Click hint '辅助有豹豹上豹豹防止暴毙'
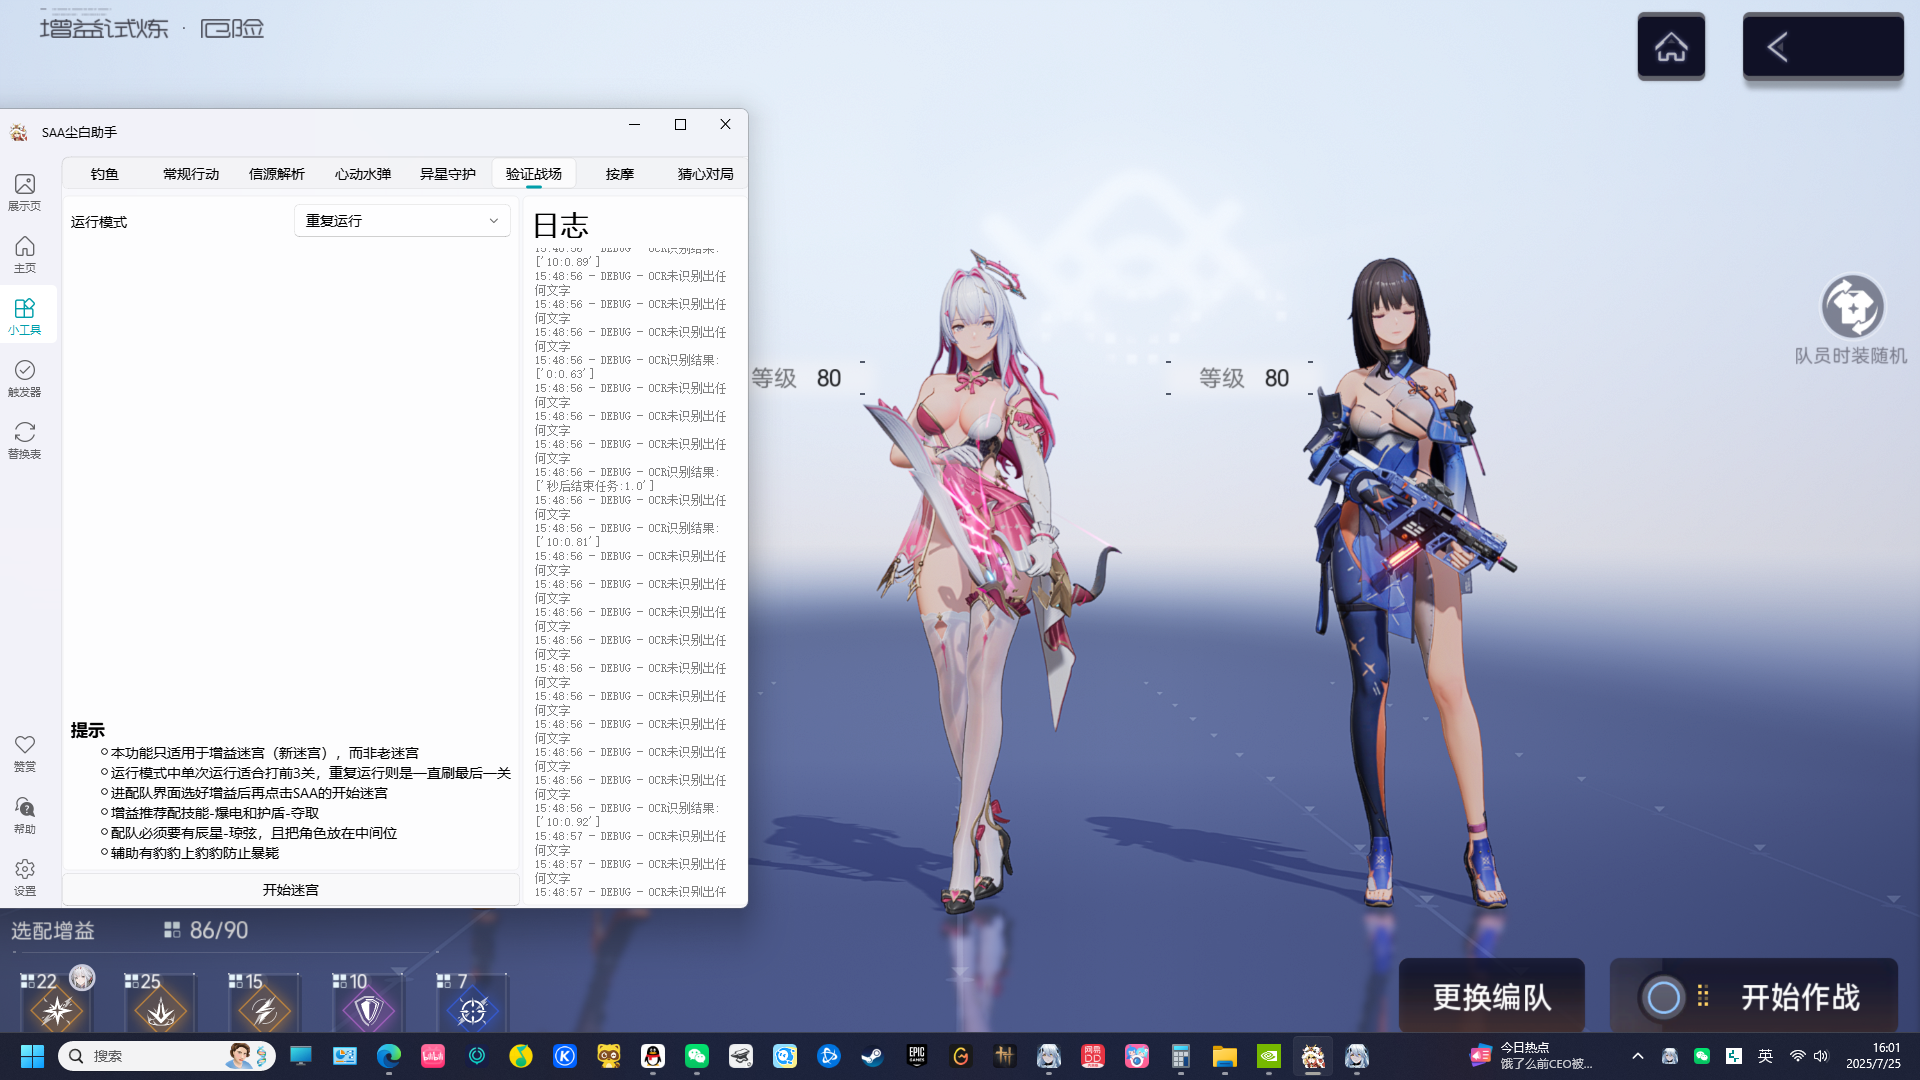 (x=194, y=853)
